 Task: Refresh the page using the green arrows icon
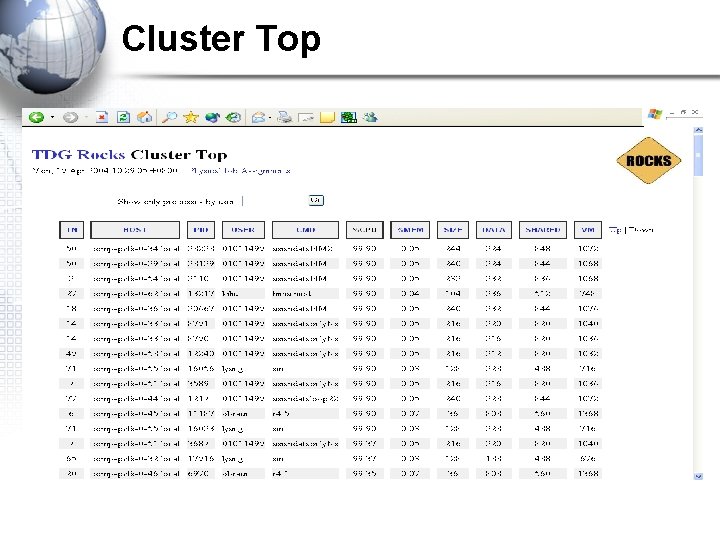coord(123,118)
